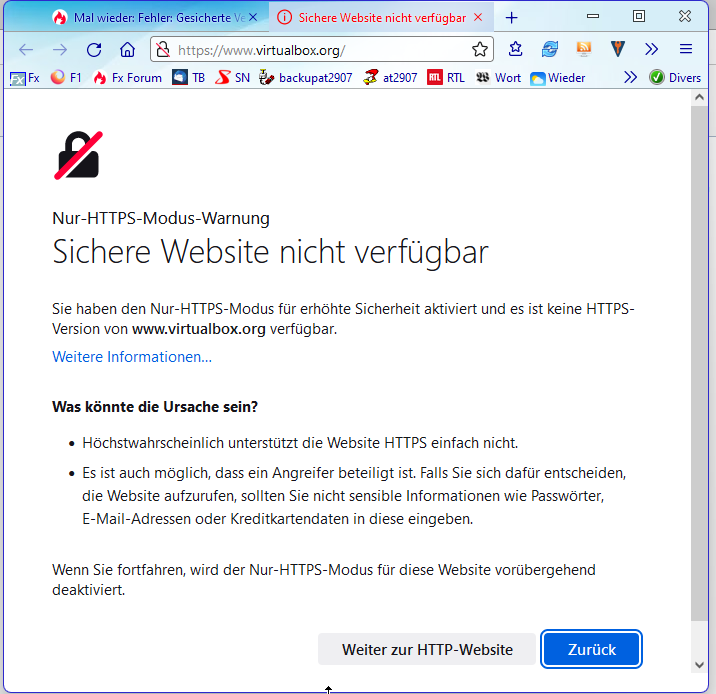Open the browser home page

point(127,49)
